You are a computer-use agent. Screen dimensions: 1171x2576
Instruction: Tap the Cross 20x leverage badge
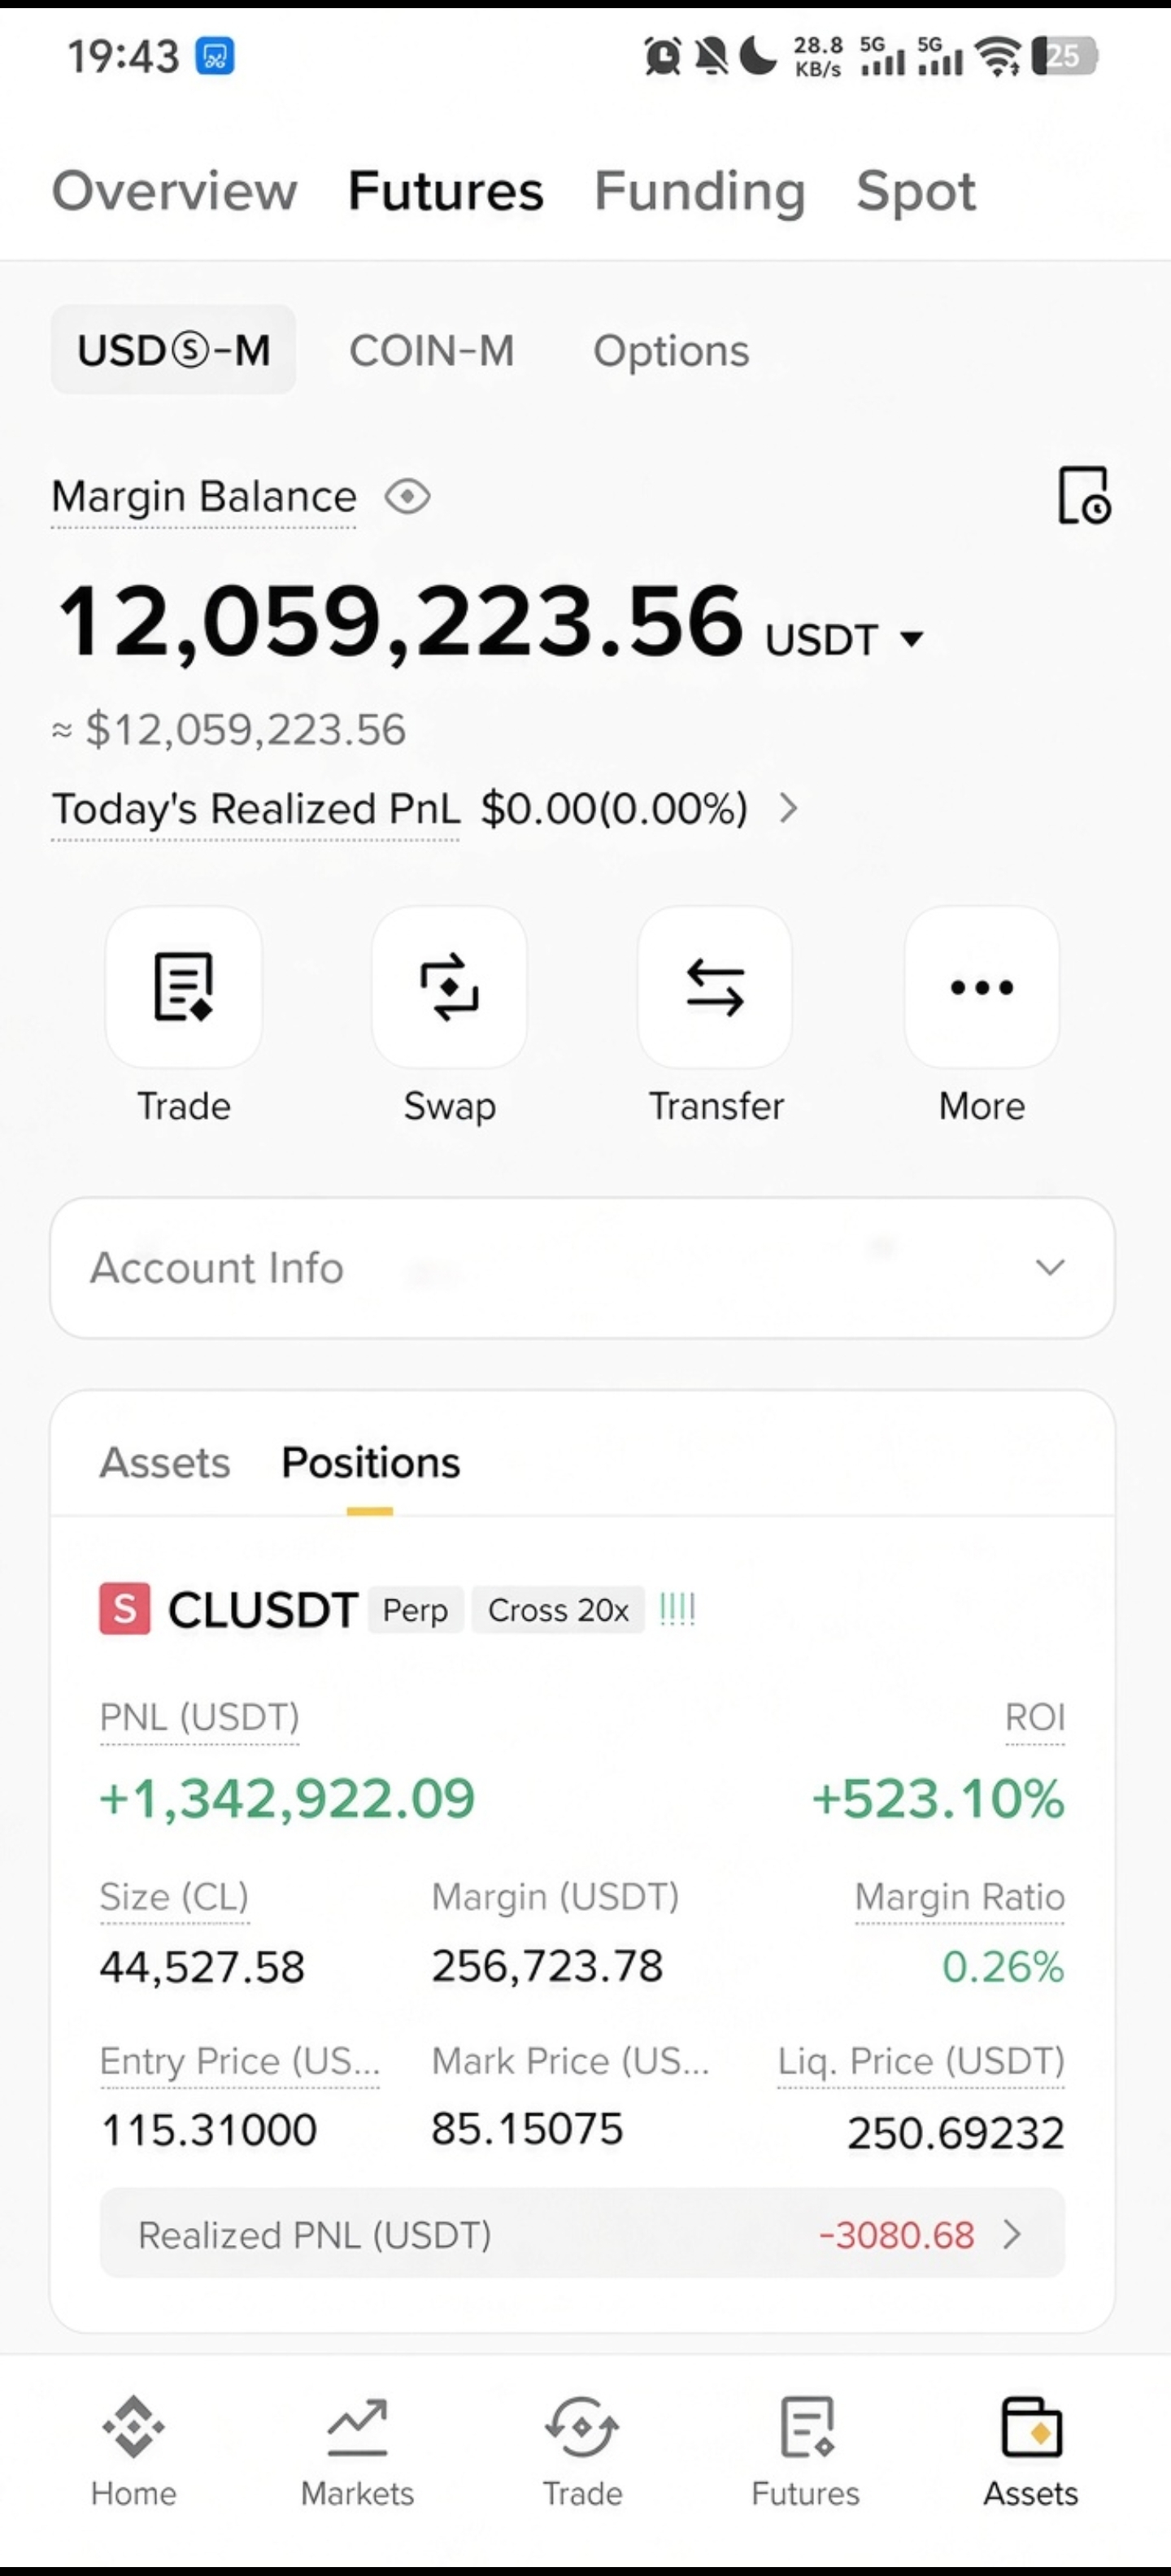[x=558, y=1610]
